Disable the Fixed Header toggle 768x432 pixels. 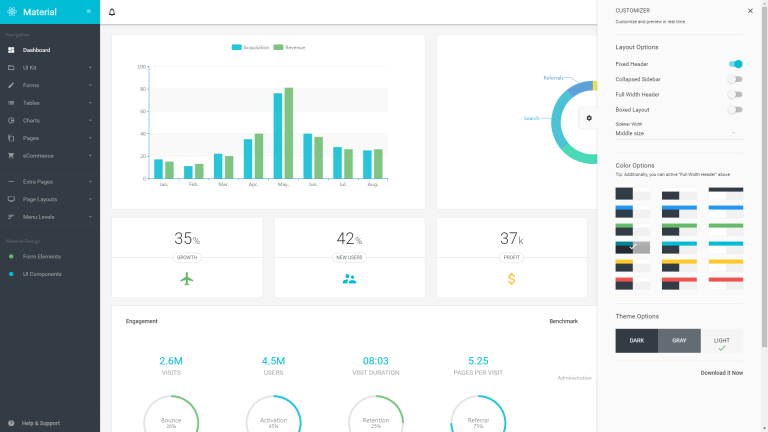click(x=735, y=64)
